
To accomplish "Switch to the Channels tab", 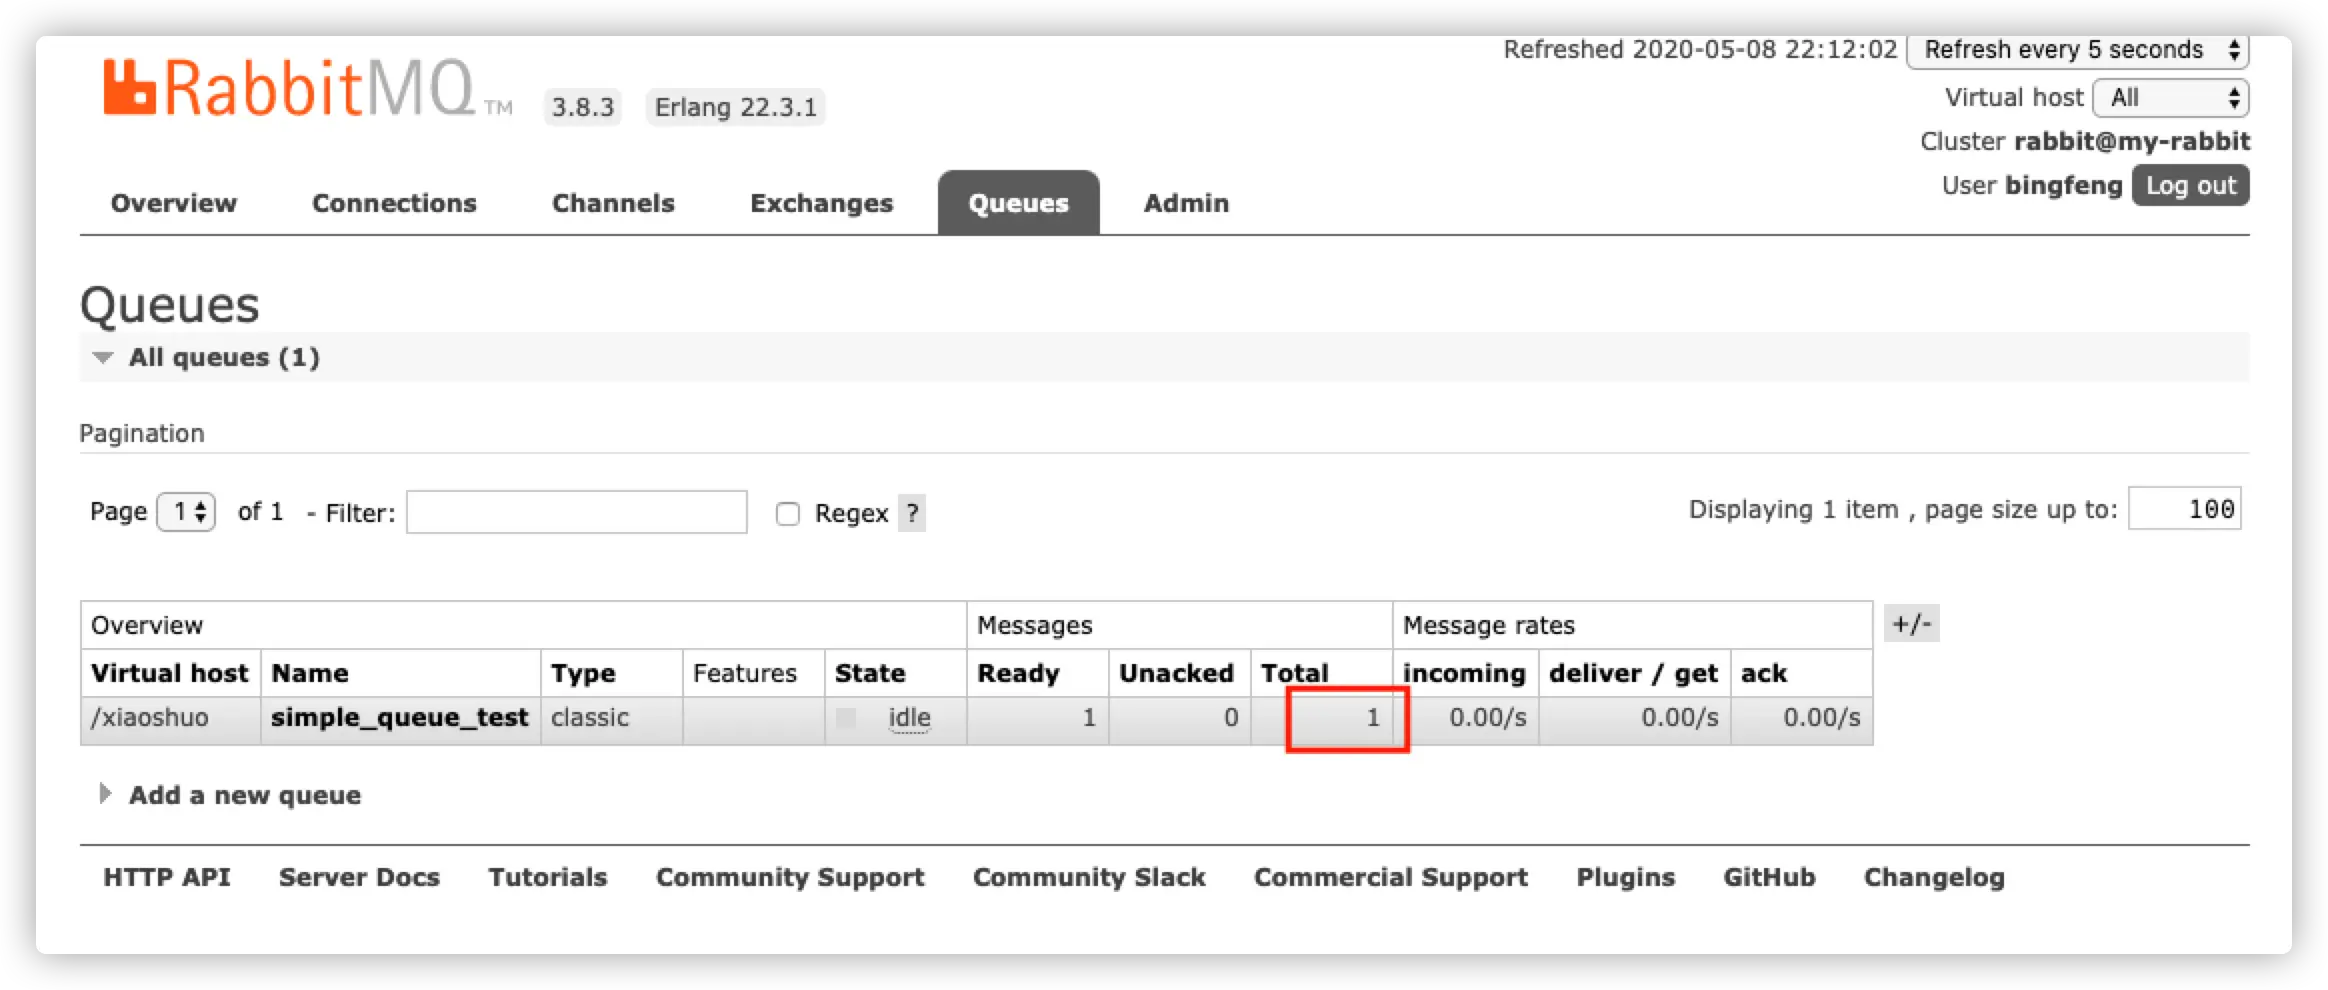I will click(613, 203).
